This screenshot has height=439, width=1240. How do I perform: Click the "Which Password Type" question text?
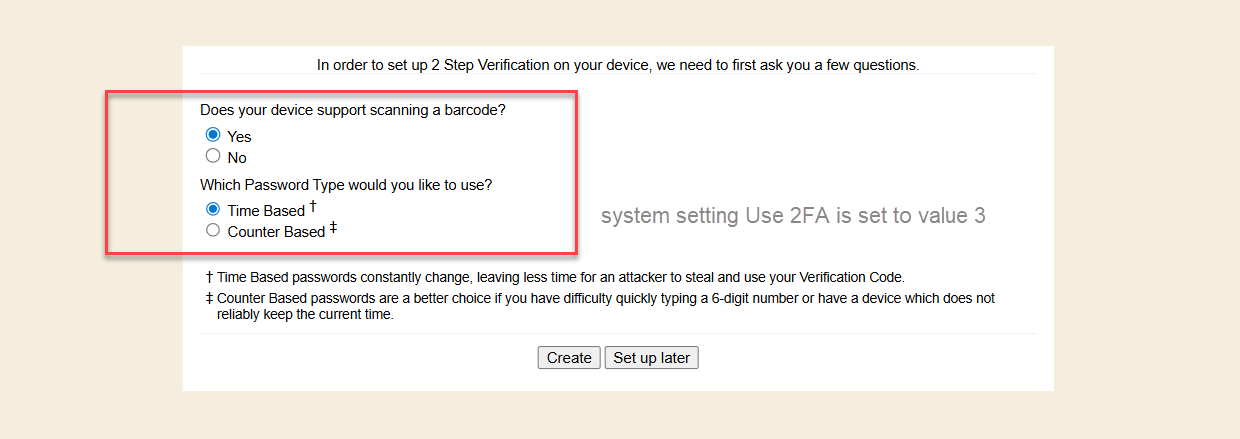346,185
